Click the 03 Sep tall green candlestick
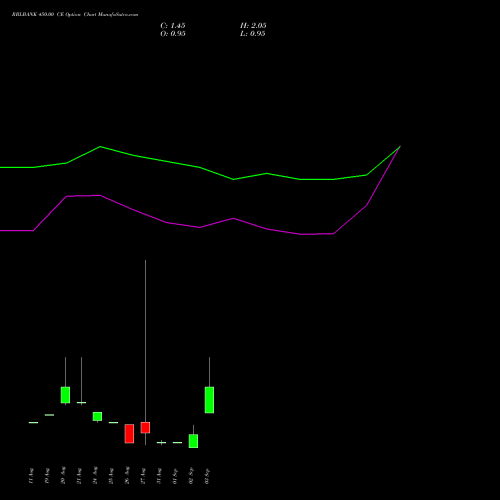Viewport: 500px width, 500px height. pyautogui.click(x=209, y=400)
